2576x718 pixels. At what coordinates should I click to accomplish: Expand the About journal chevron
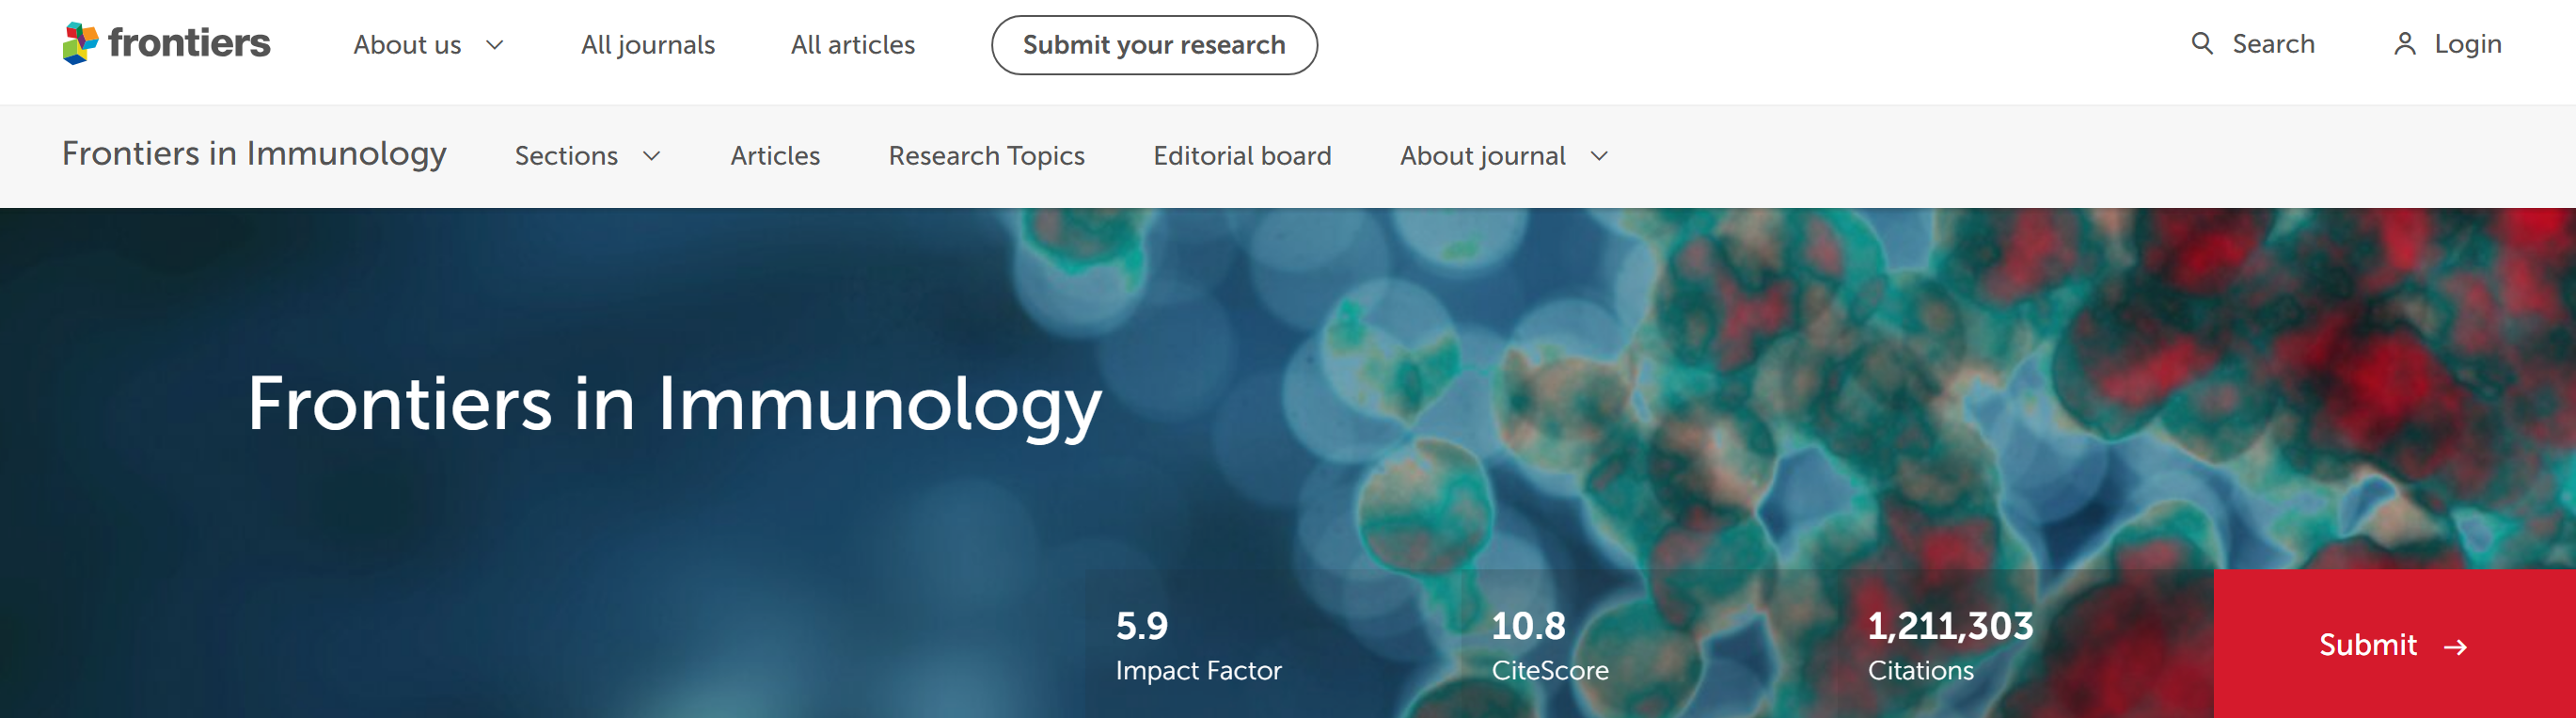click(1599, 156)
